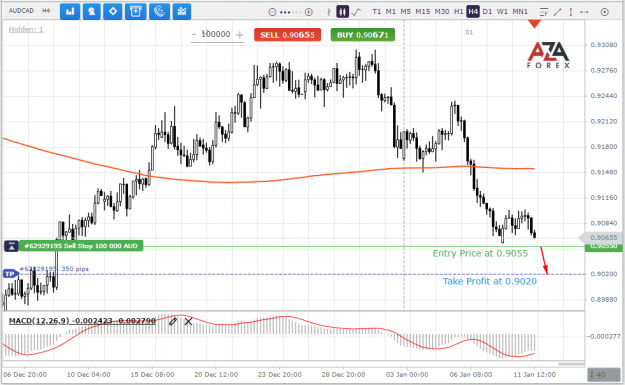625x385 pixels.
Task: Click the '03 Jan 00:00' date label
Action: point(407,375)
